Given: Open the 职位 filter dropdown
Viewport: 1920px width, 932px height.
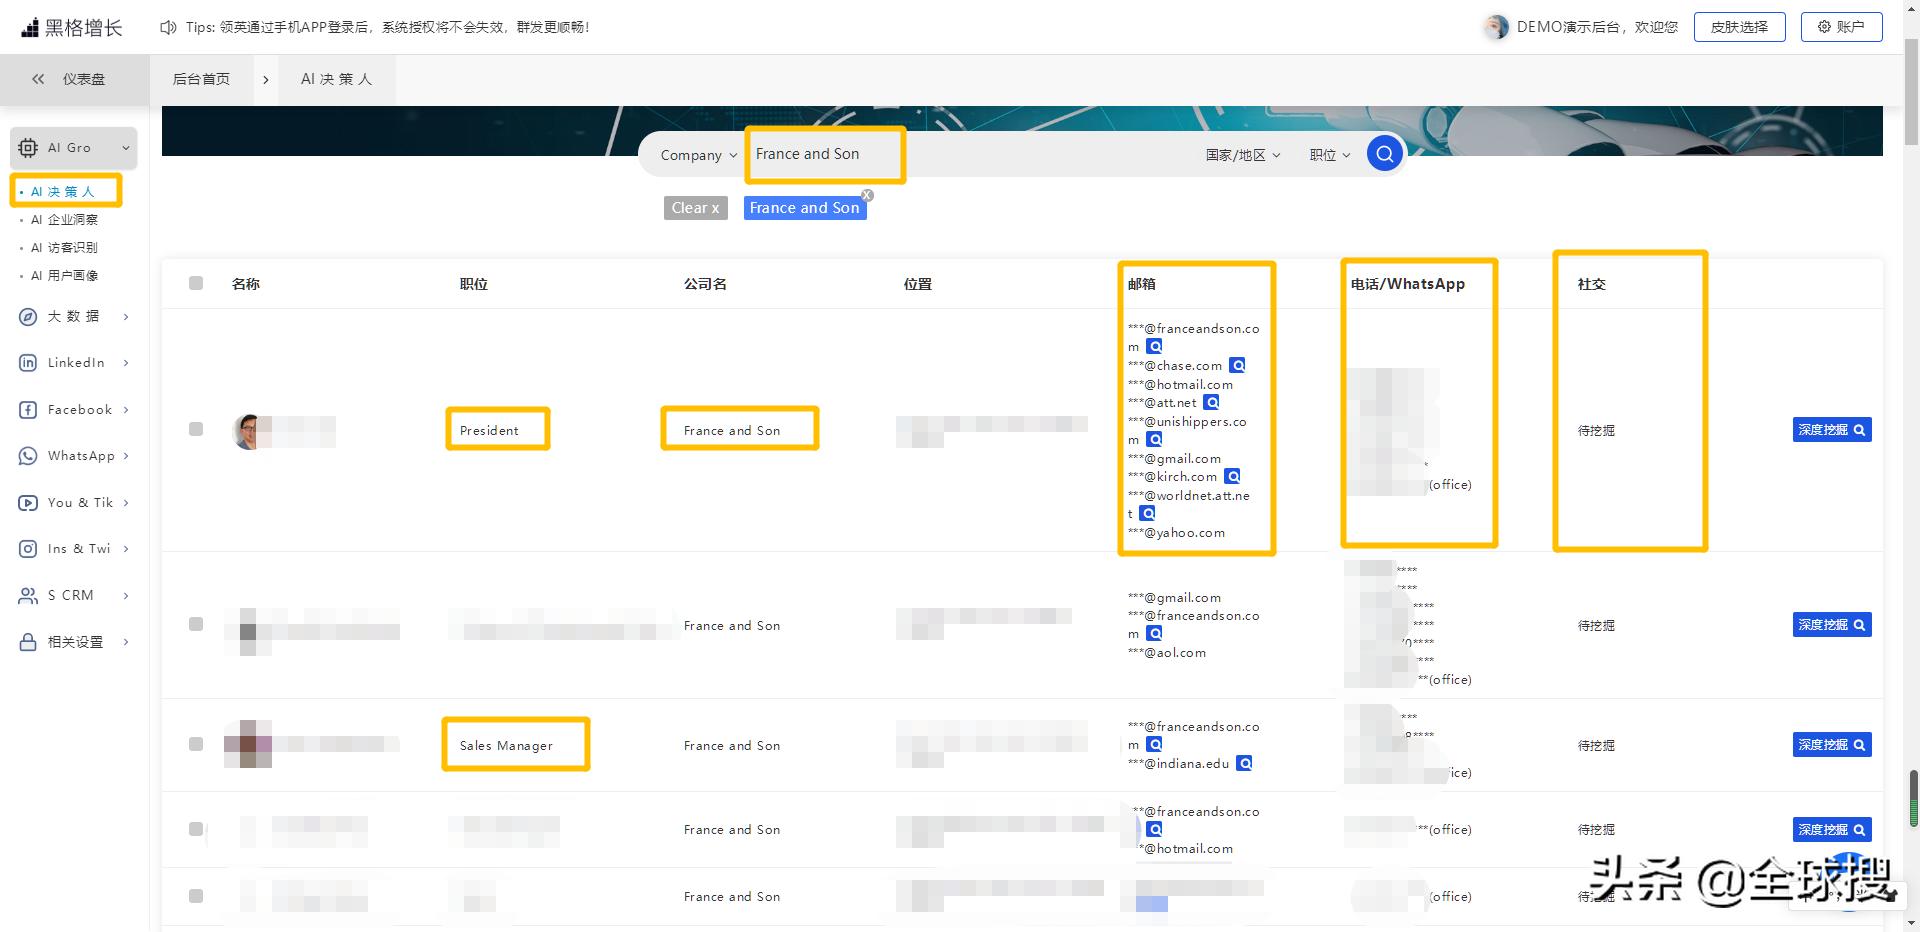Looking at the screenshot, I should 1328,155.
